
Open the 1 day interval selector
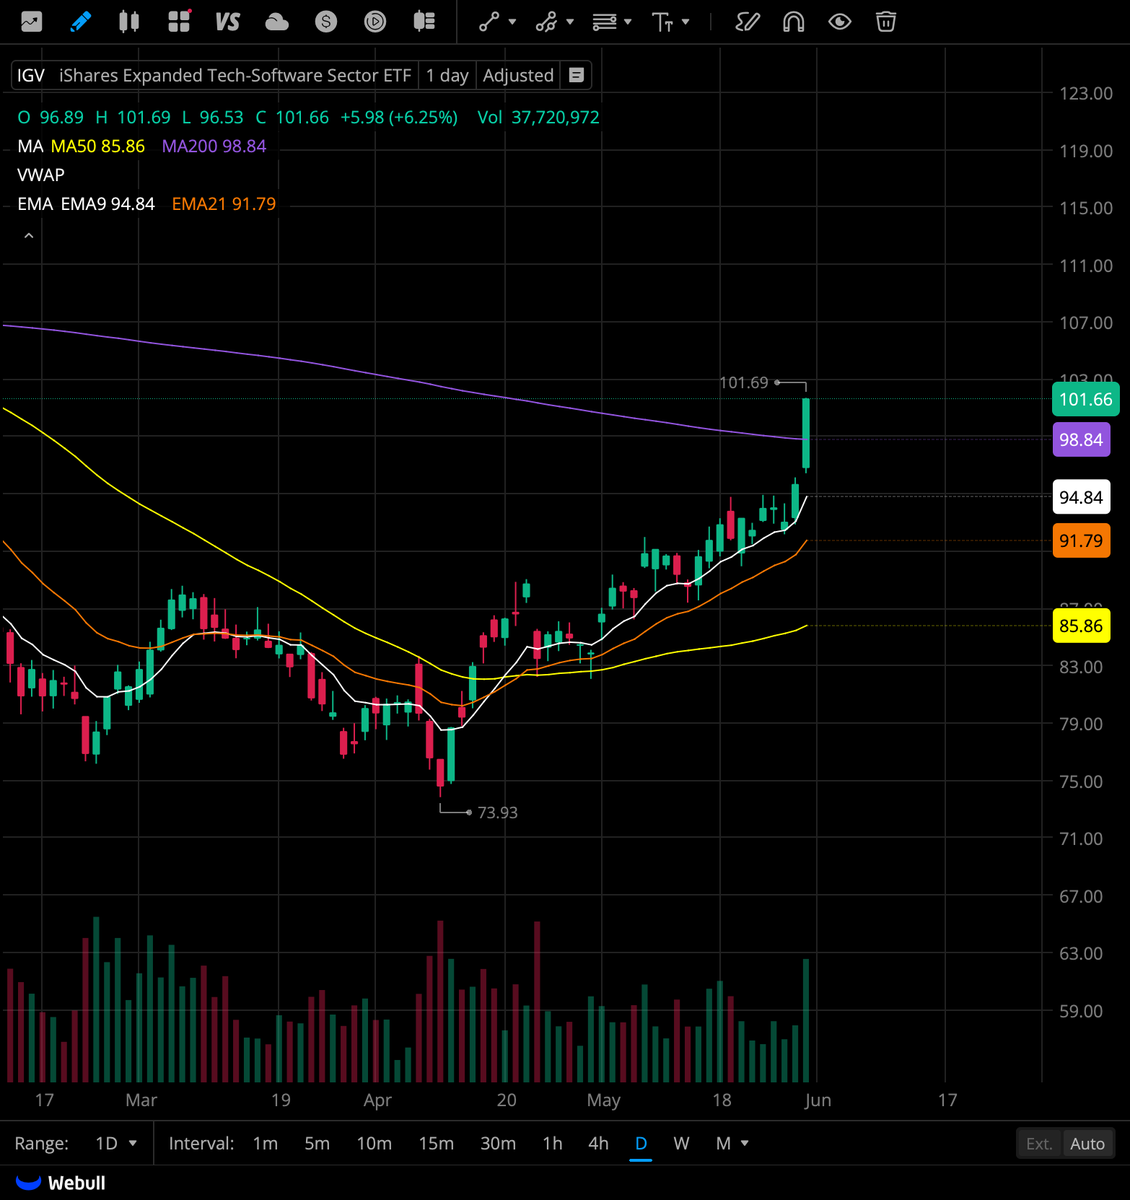coord(447,75)
